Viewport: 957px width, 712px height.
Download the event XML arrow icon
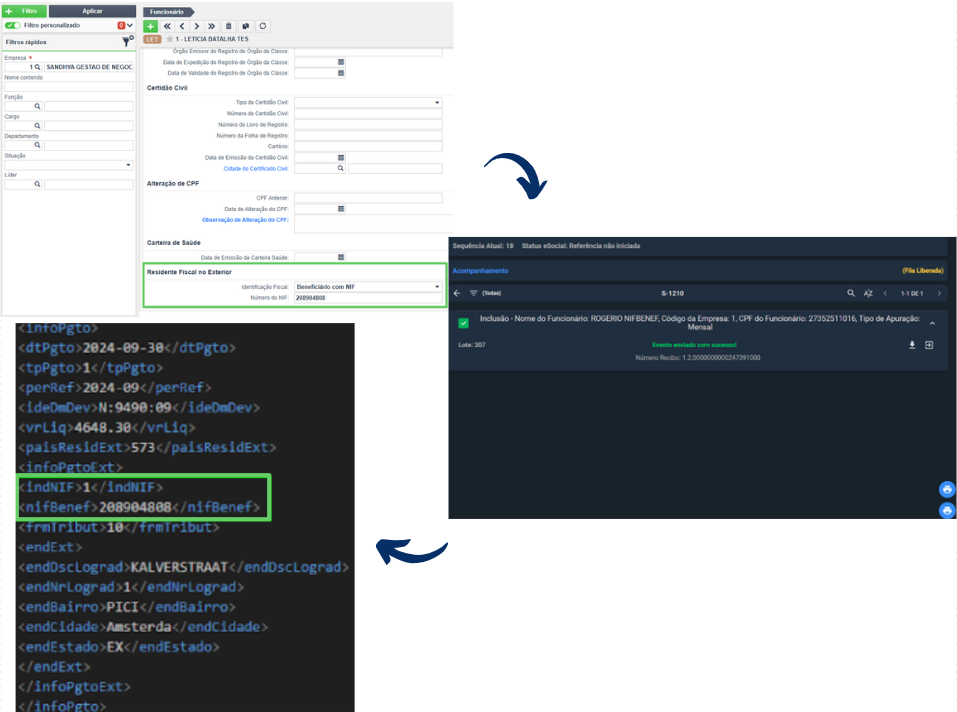coord(912,345)
